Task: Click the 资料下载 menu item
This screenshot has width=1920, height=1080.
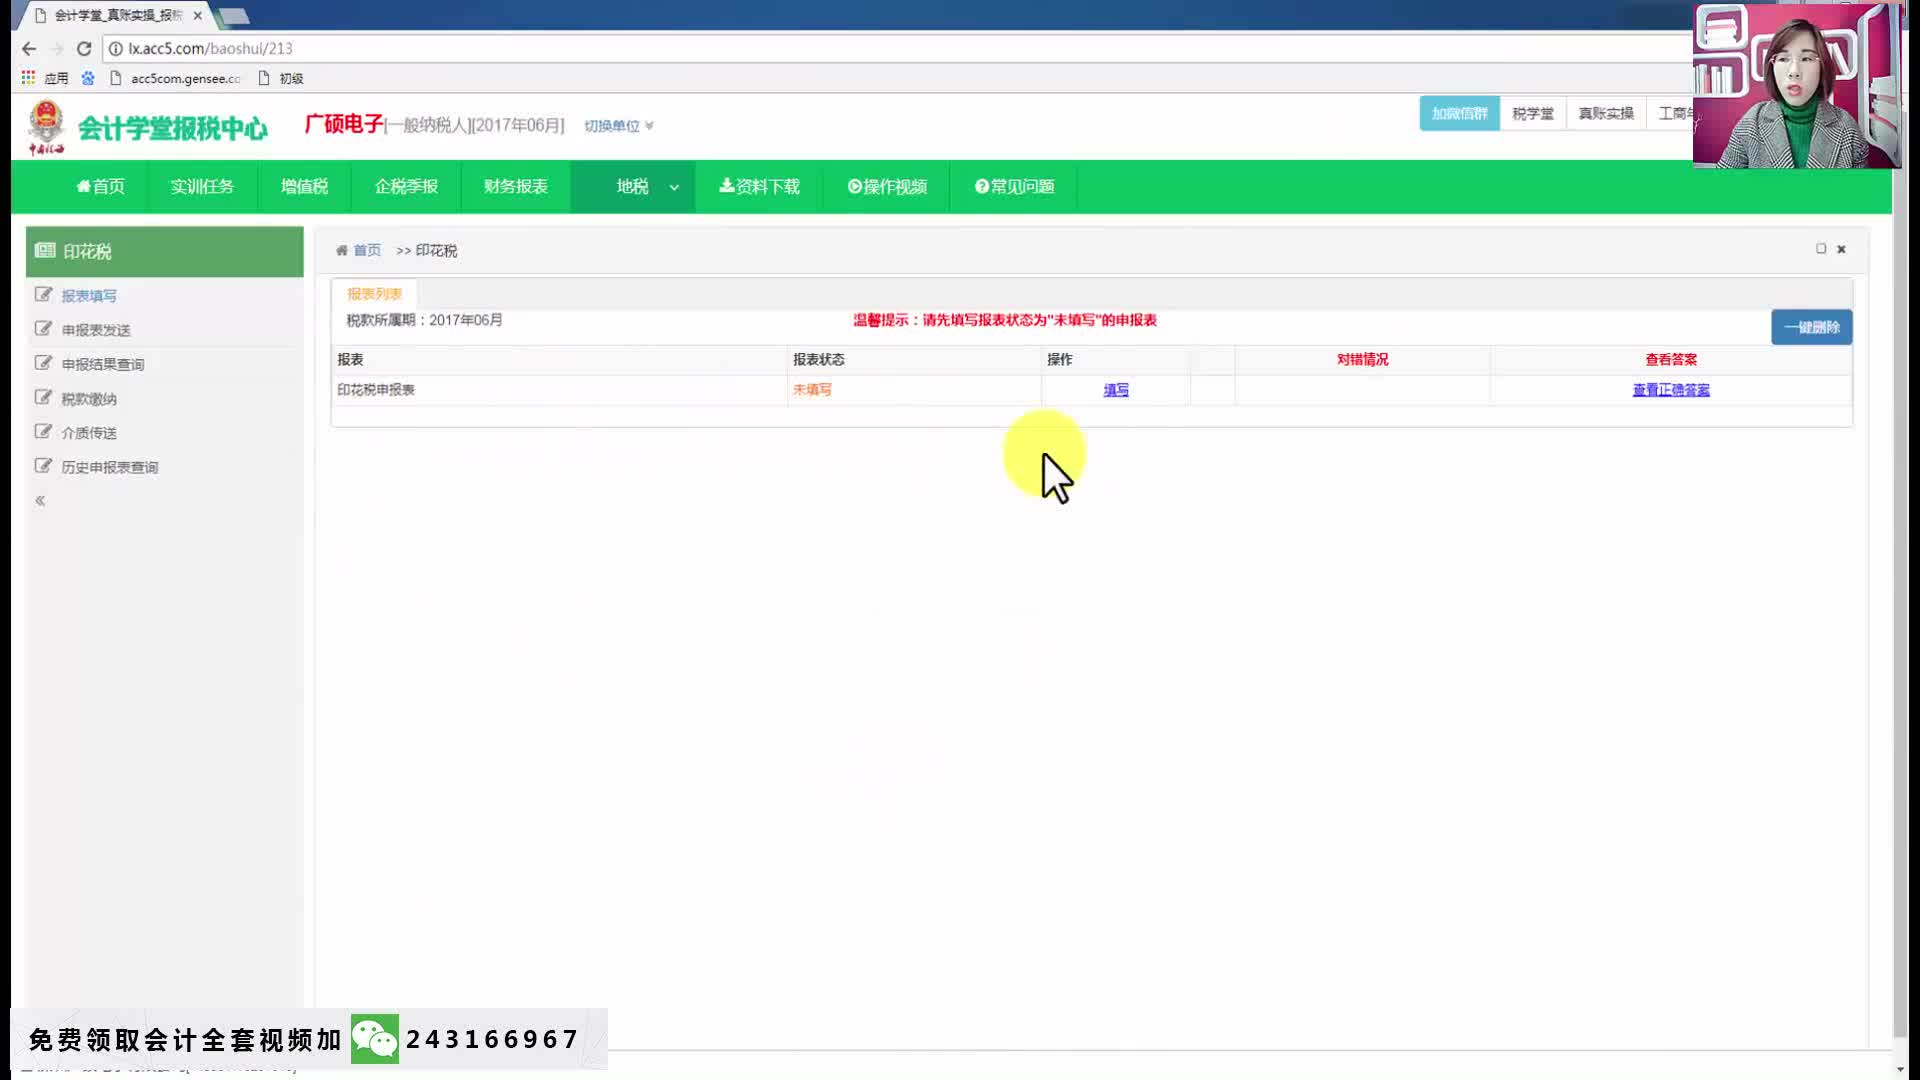Action: [759, 187]
